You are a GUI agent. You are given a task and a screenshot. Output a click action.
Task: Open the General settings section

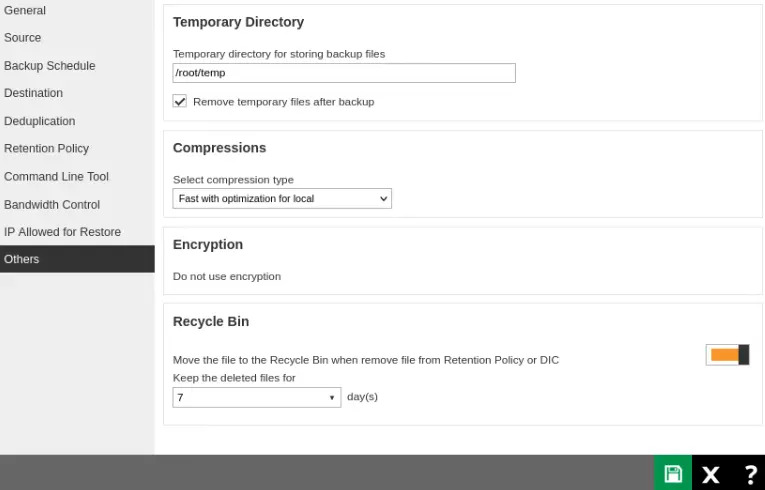point(25,10)
